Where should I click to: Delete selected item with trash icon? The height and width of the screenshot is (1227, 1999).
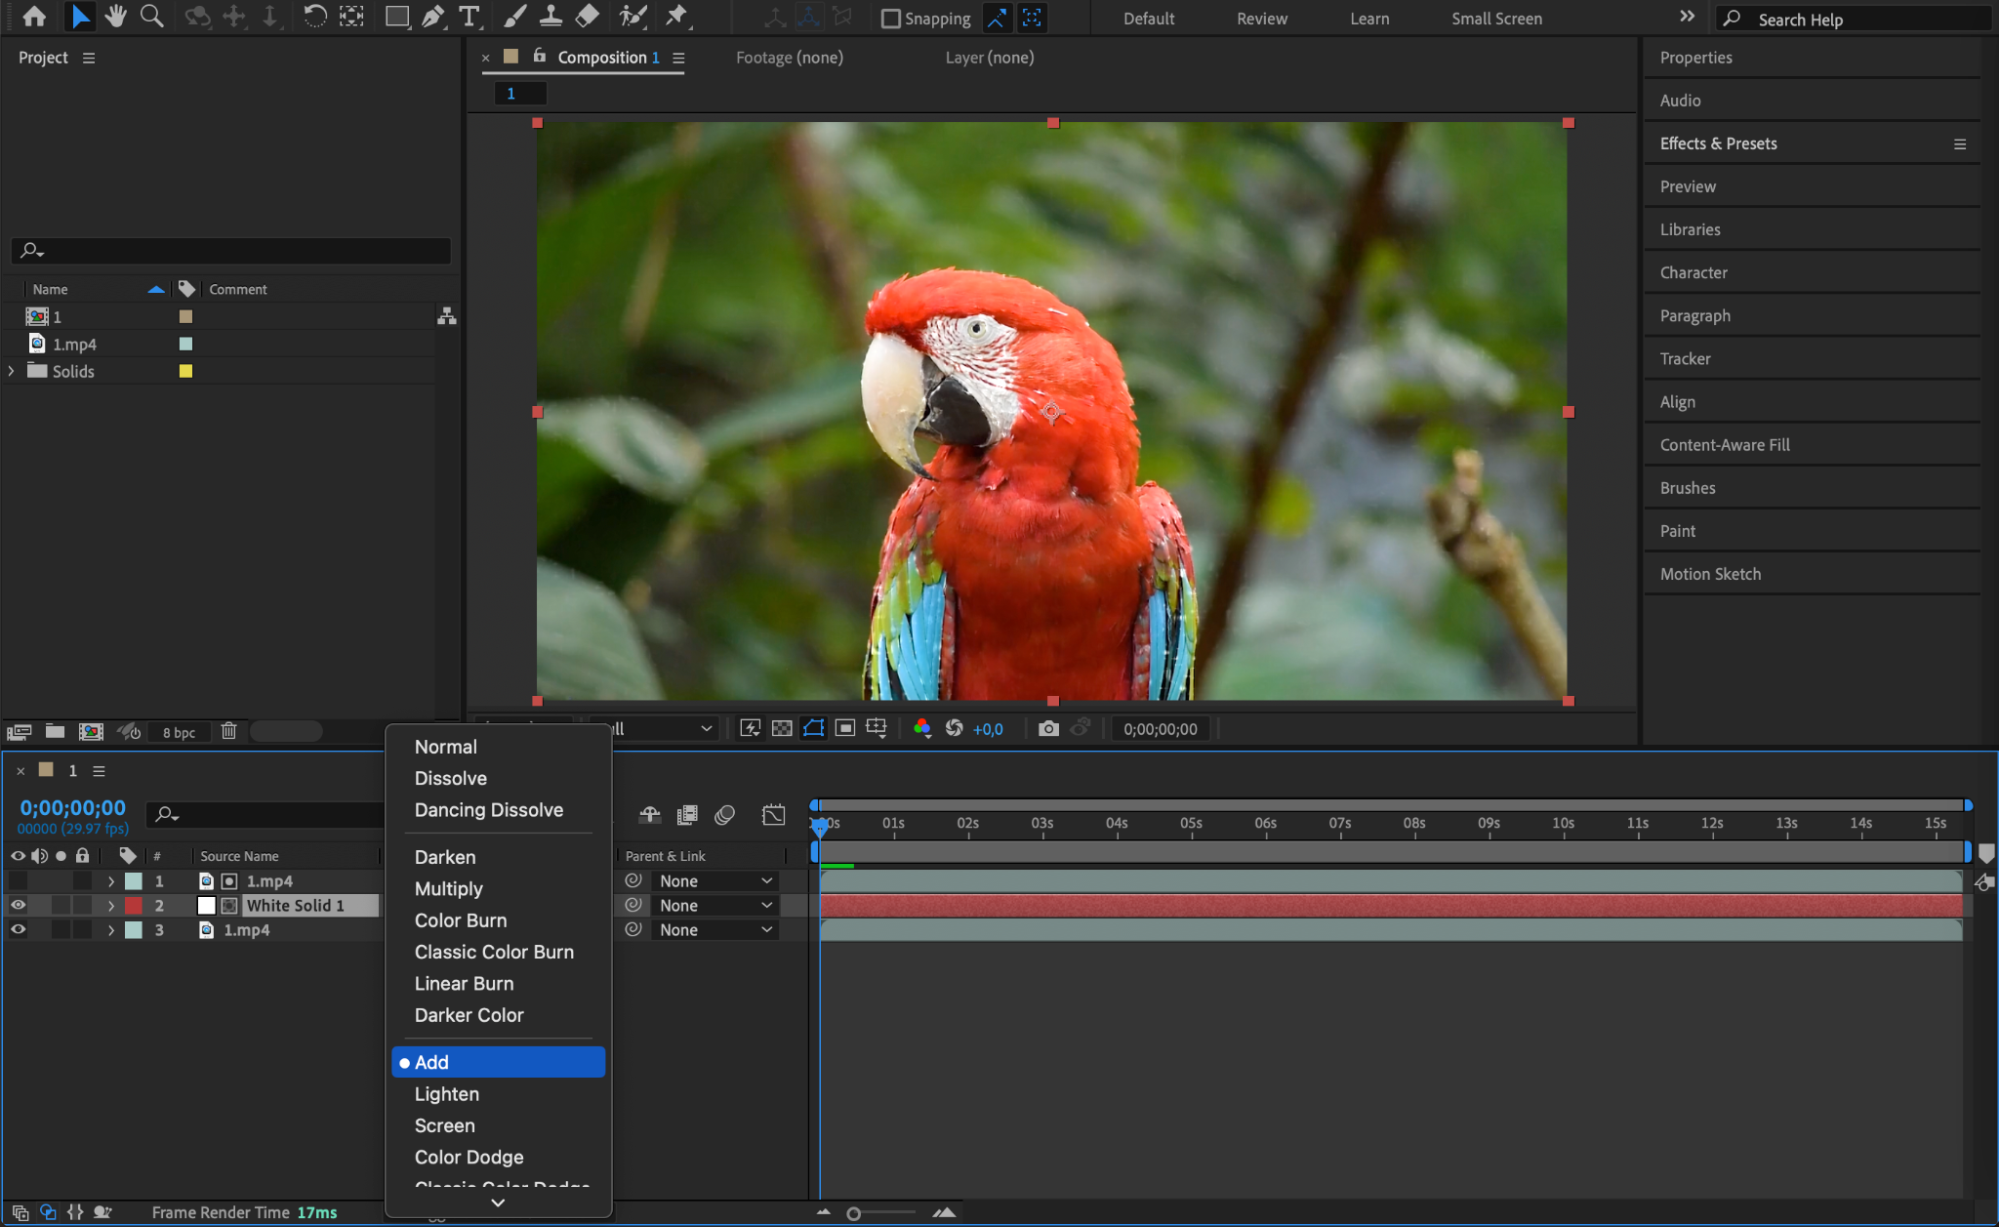click(229, 731)
